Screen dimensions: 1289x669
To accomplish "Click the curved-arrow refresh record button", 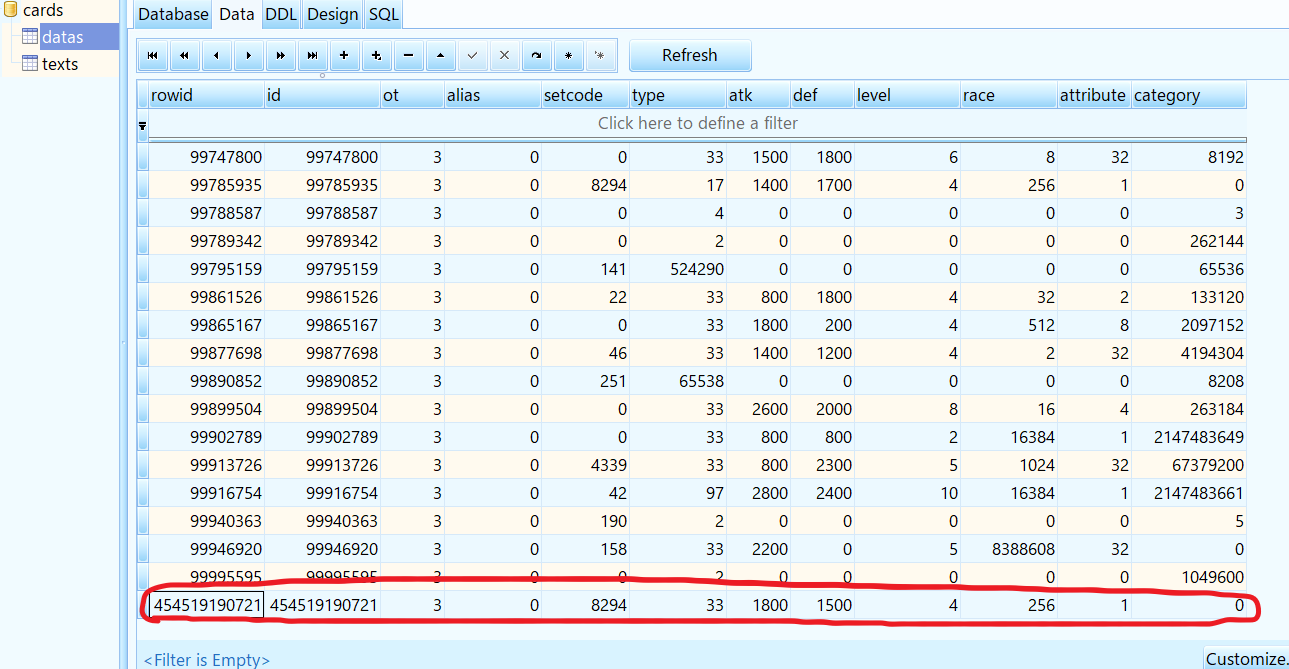I will (x=537, y=56).
